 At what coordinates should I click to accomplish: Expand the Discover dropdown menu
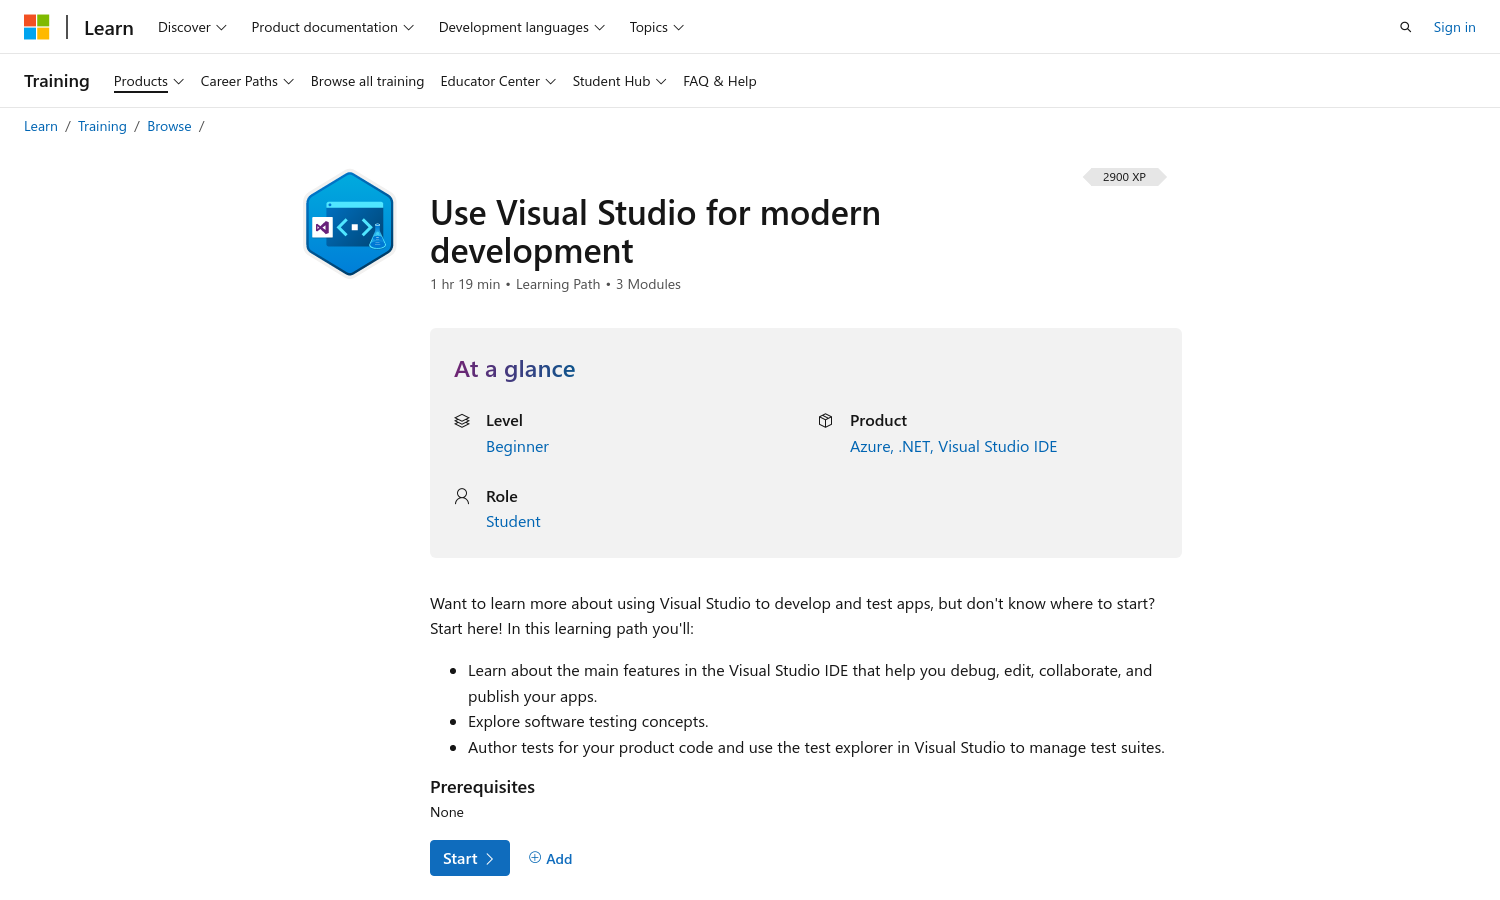coord(192,27)
